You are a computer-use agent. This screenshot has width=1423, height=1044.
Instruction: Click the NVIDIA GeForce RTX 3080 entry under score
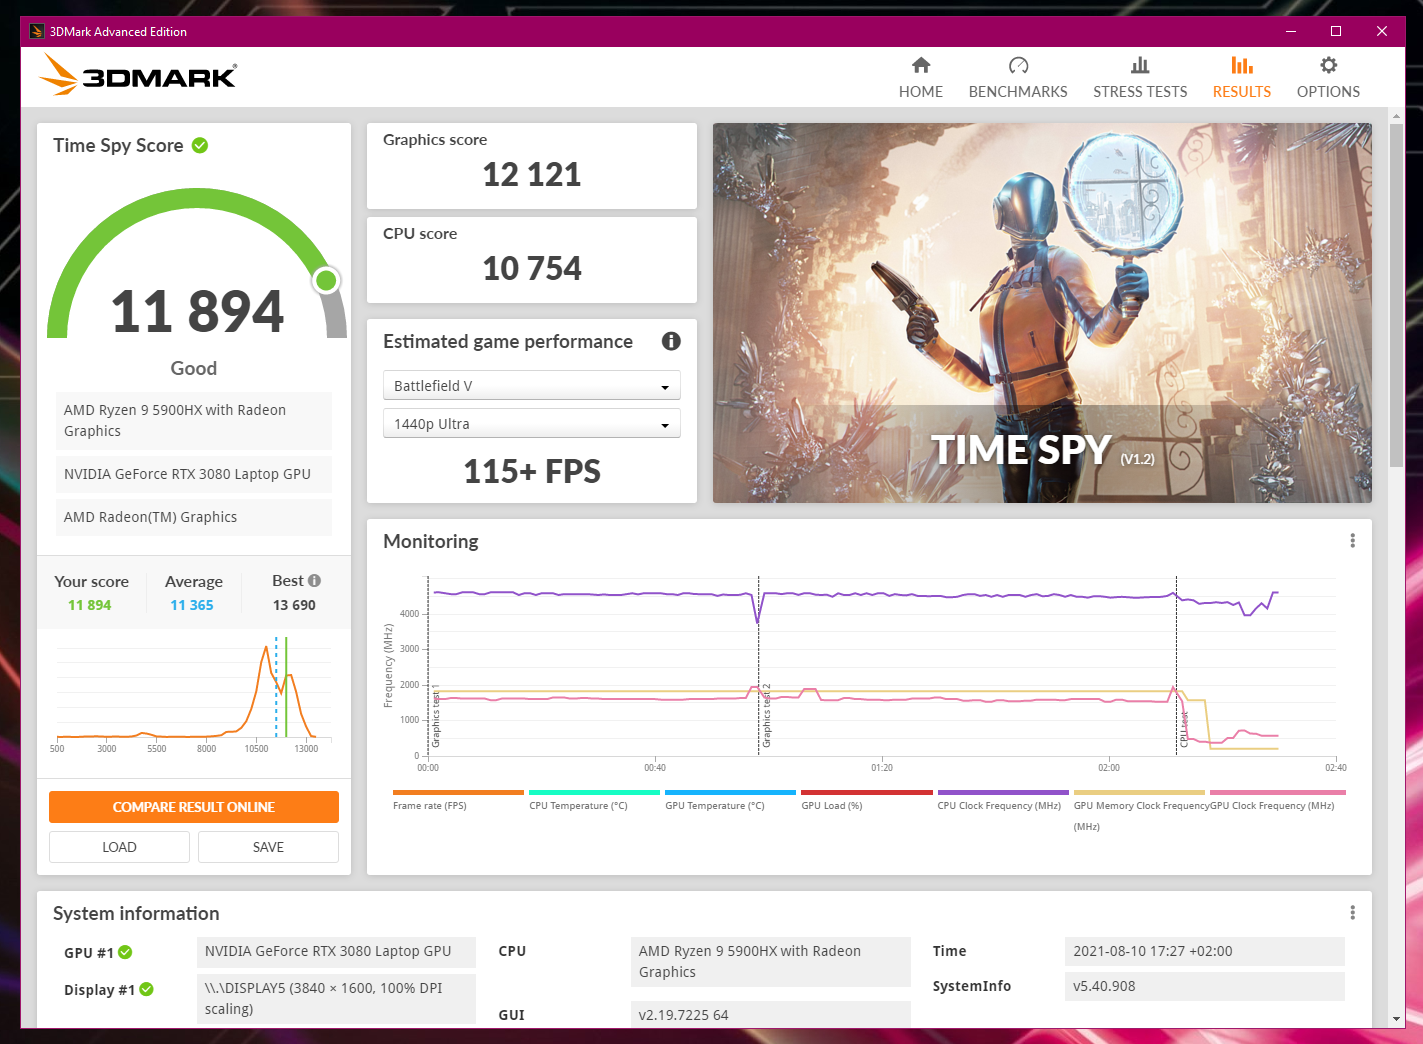(x=194, y=474)
